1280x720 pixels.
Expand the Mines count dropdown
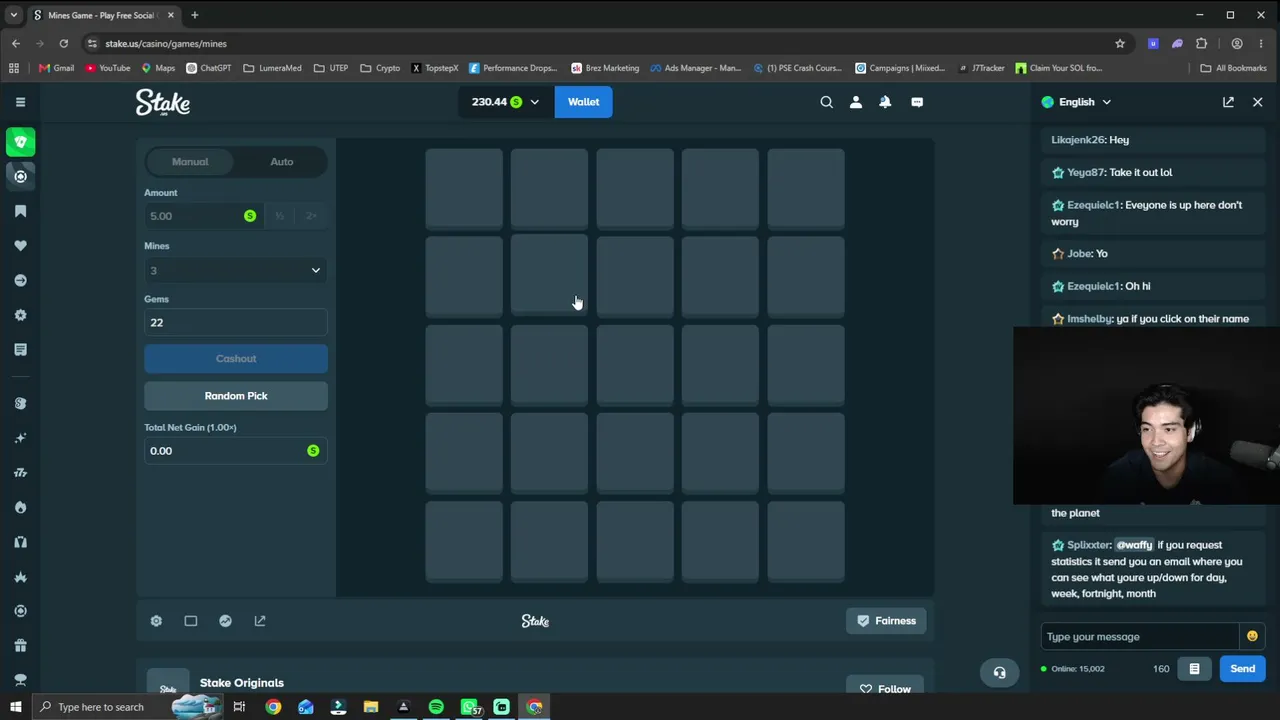pos(236,270)
